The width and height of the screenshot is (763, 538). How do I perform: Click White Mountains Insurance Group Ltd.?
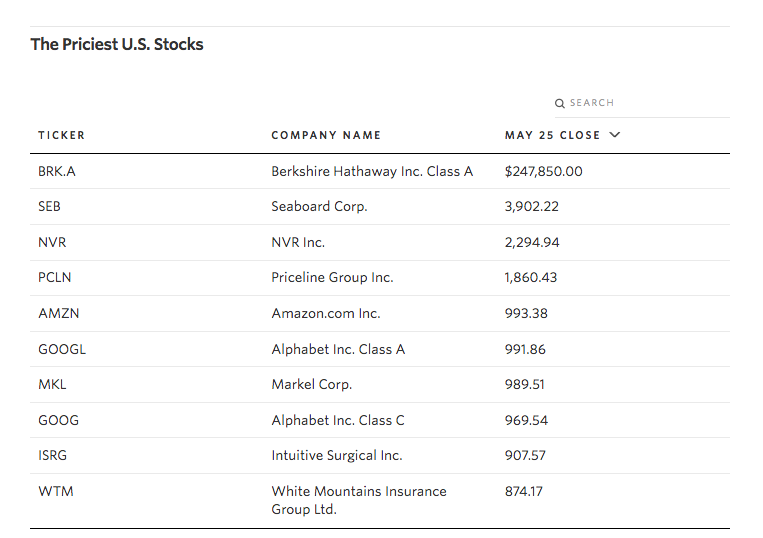(x=359, y=500)
